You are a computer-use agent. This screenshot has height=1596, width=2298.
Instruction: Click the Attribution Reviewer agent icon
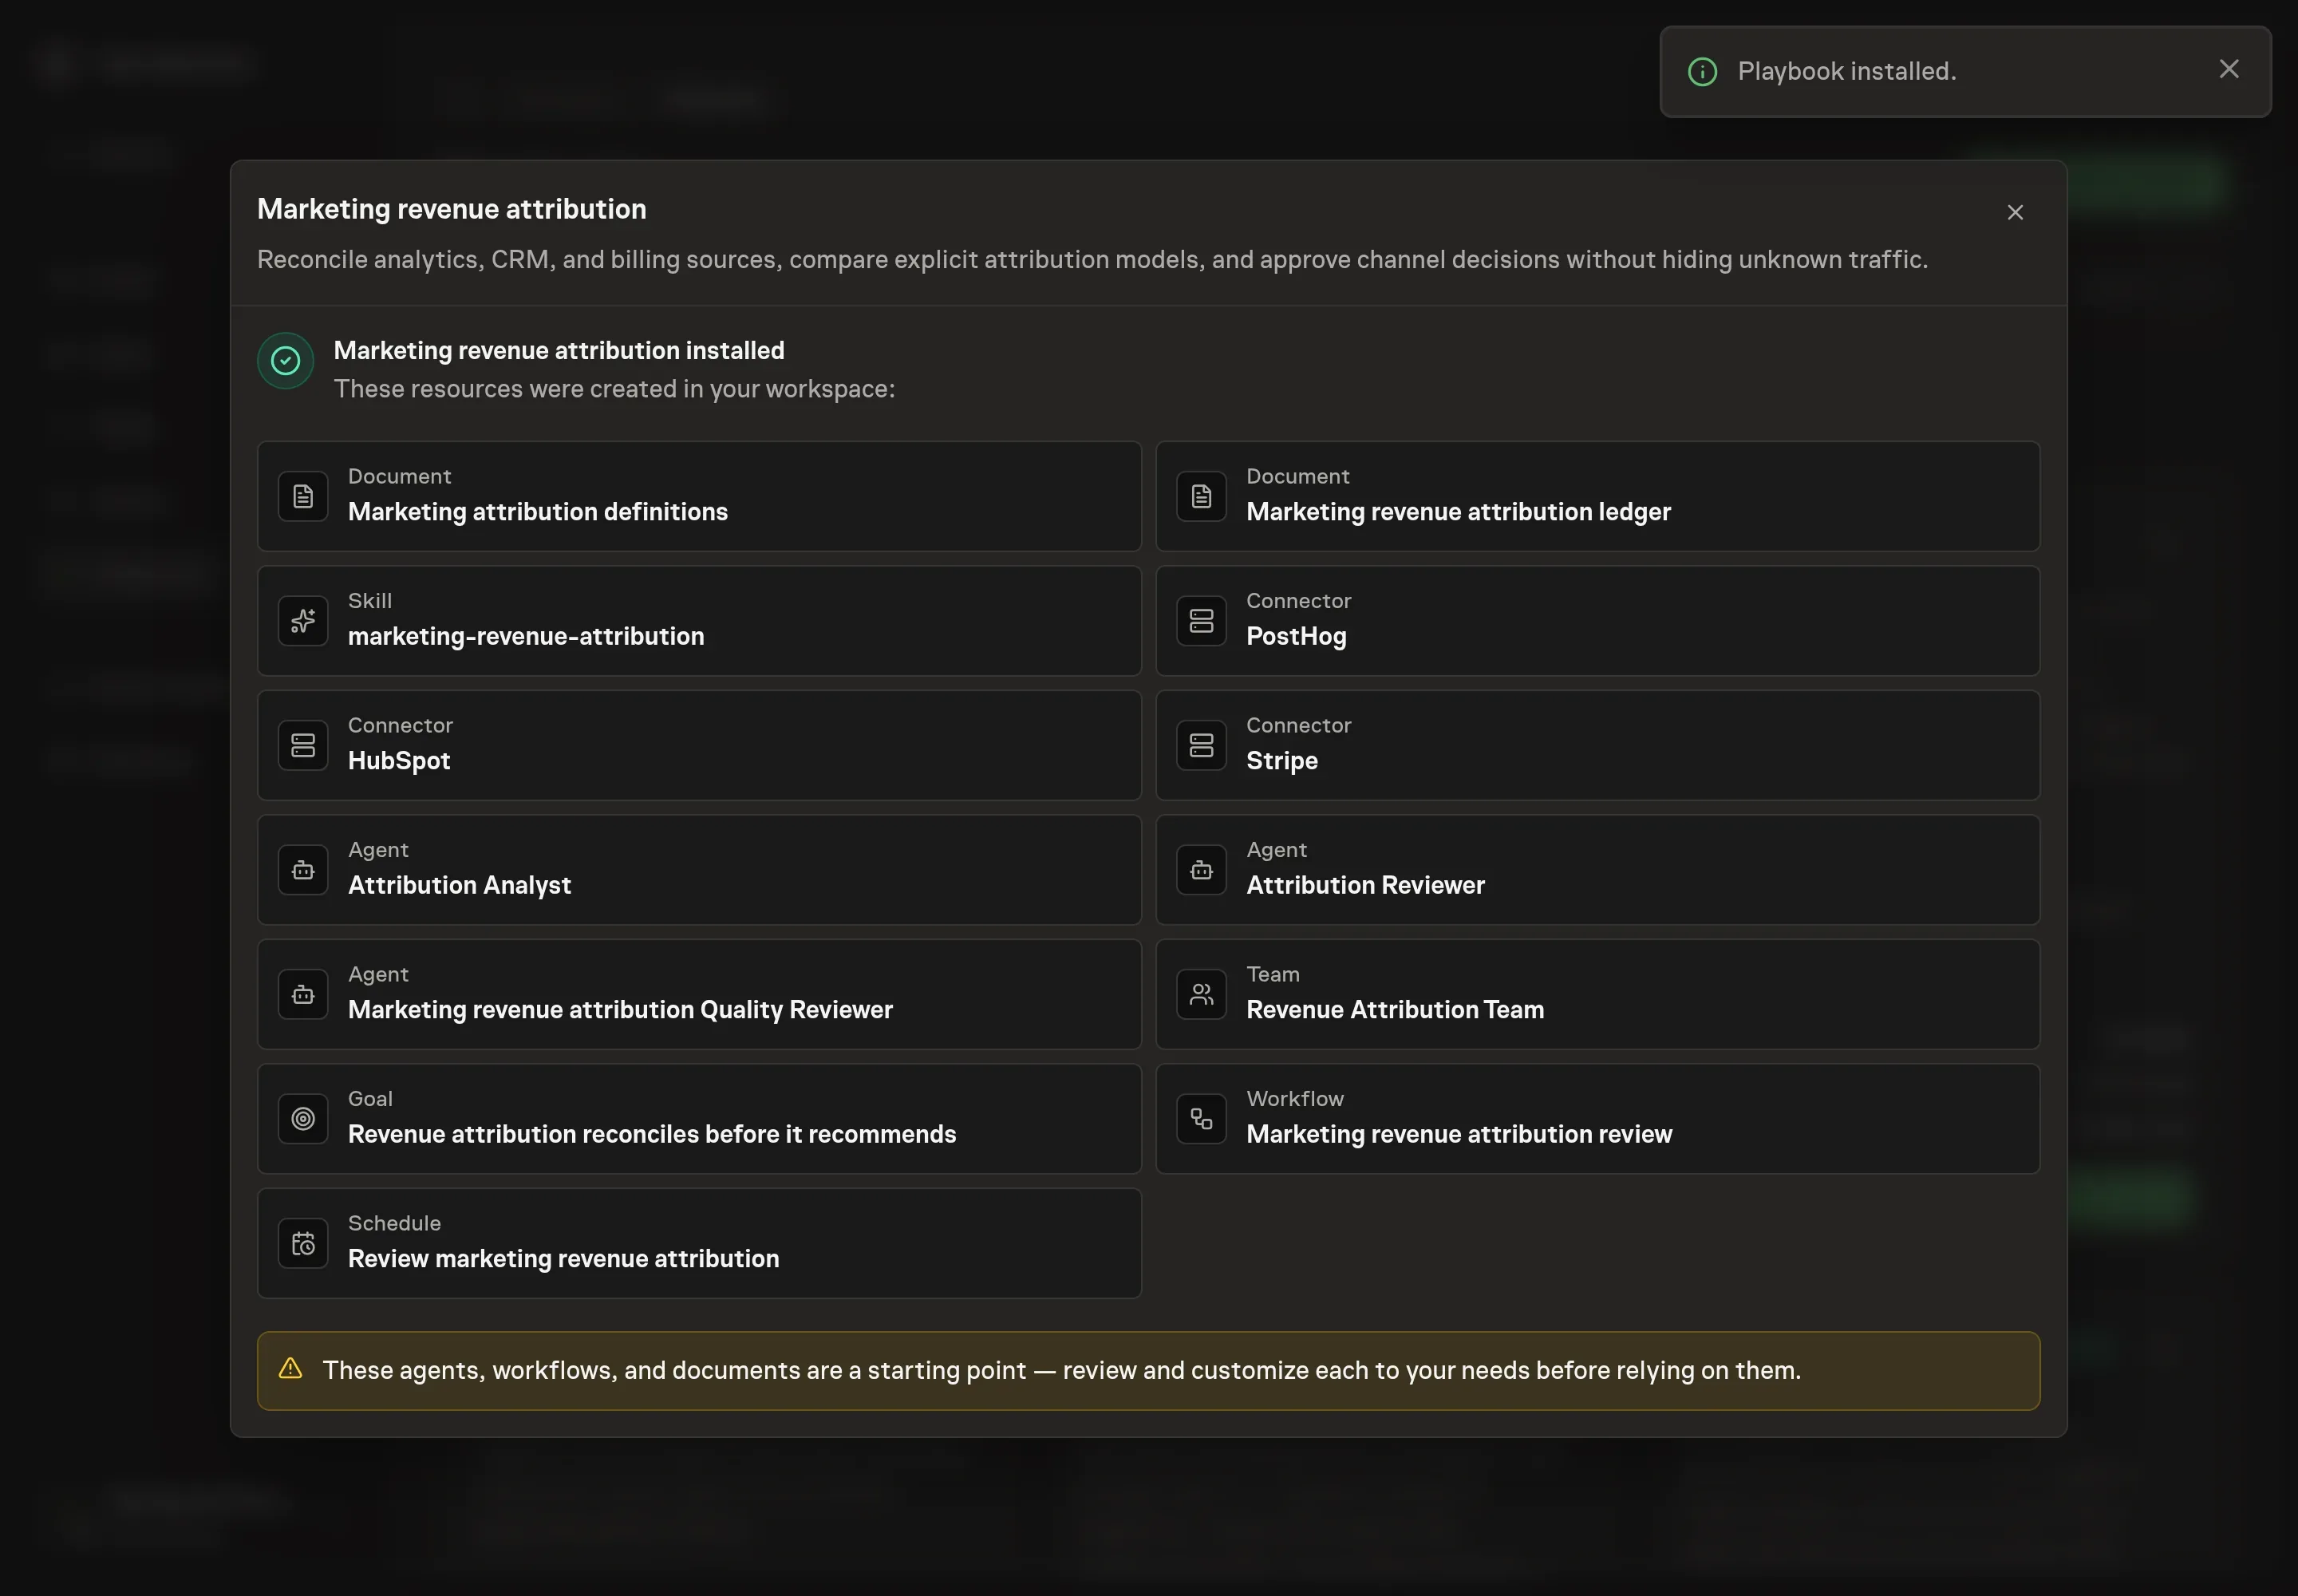coord(1201,869)
